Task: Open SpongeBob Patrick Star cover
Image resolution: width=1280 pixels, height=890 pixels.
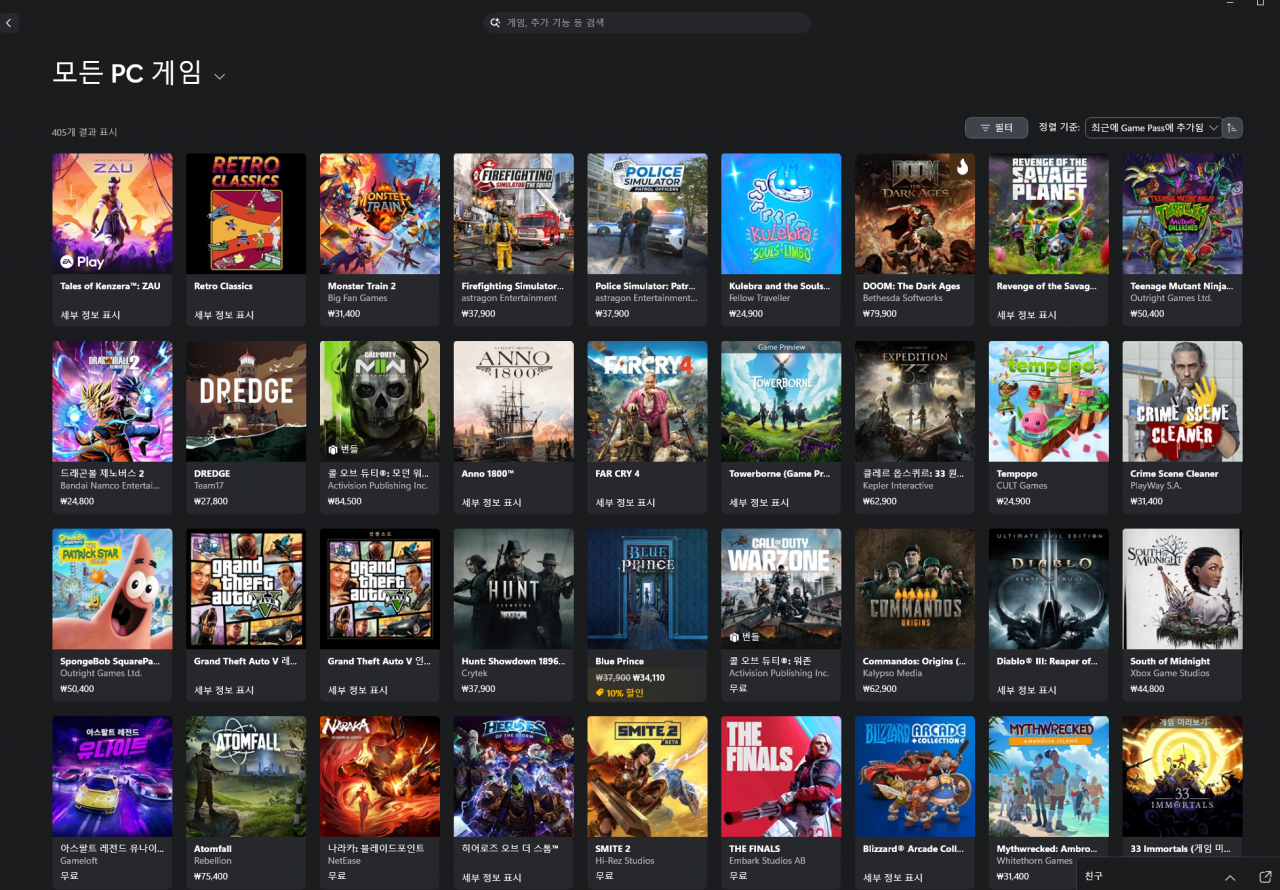Action: pos(112,589)
